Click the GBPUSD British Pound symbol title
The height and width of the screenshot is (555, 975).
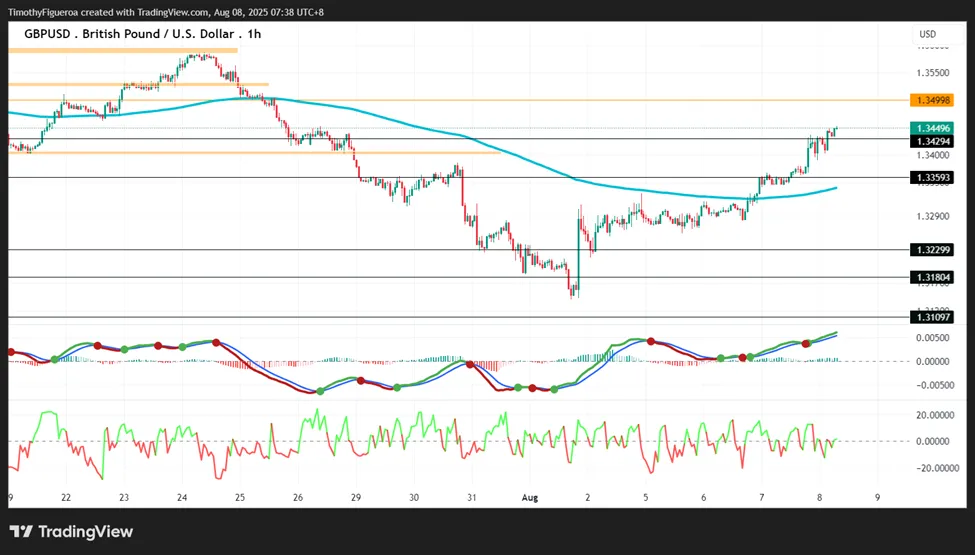pyautogui.click(x=142, y=34)
